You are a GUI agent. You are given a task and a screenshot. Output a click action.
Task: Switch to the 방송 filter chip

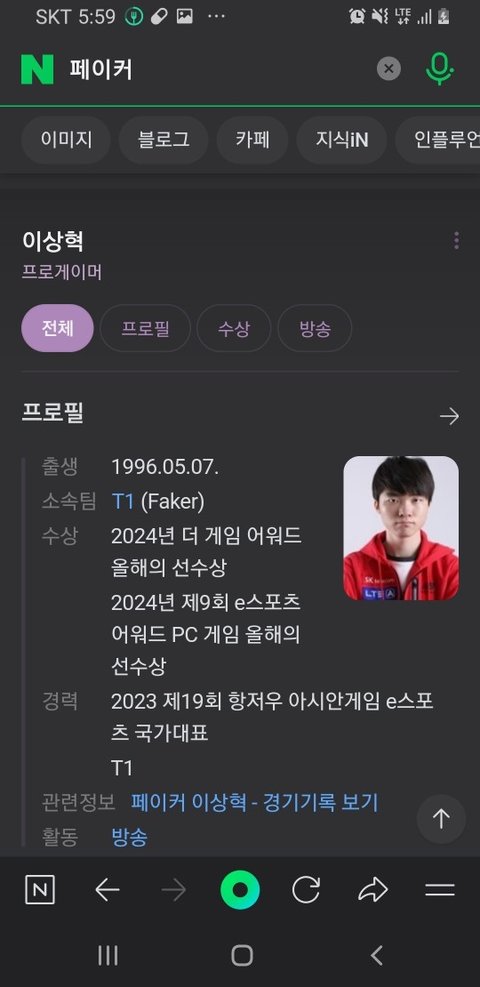click(x=315, y=328)
